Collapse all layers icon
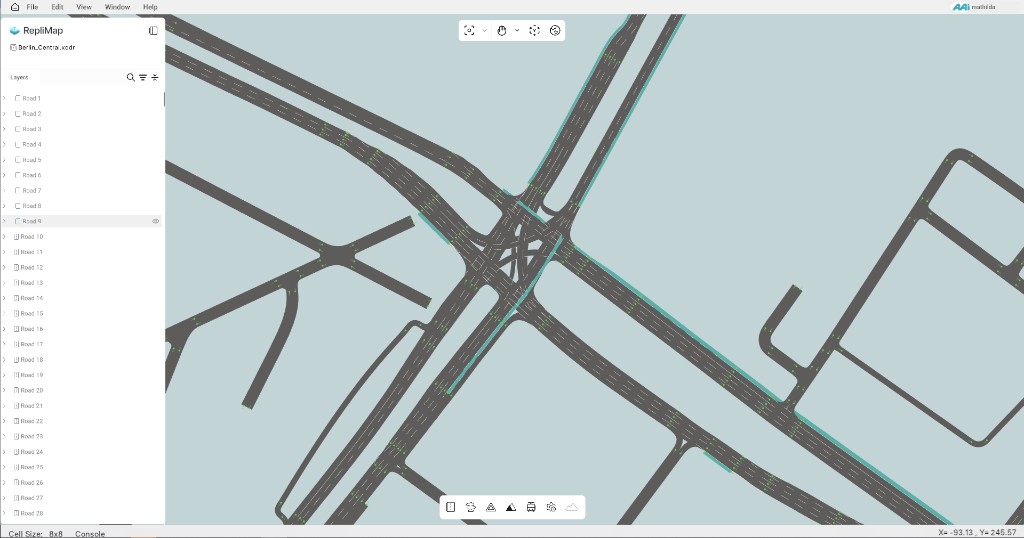Screen dimensions: 1024x538 tap(155, 77)
